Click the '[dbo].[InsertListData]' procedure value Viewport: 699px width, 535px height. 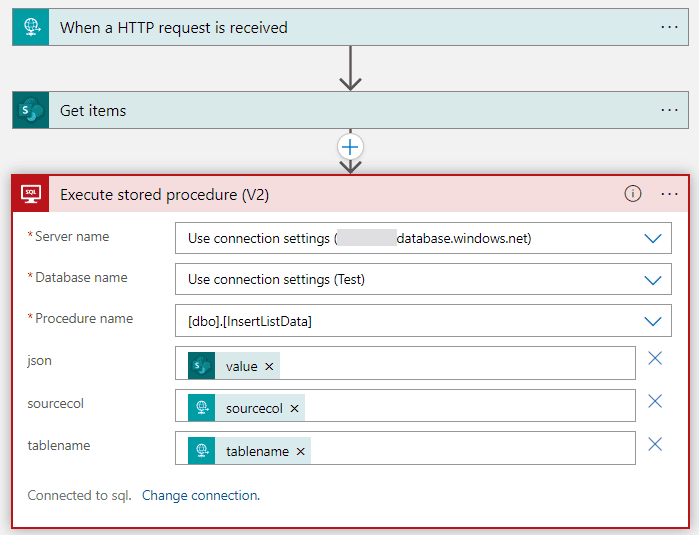tap(250, 321)
